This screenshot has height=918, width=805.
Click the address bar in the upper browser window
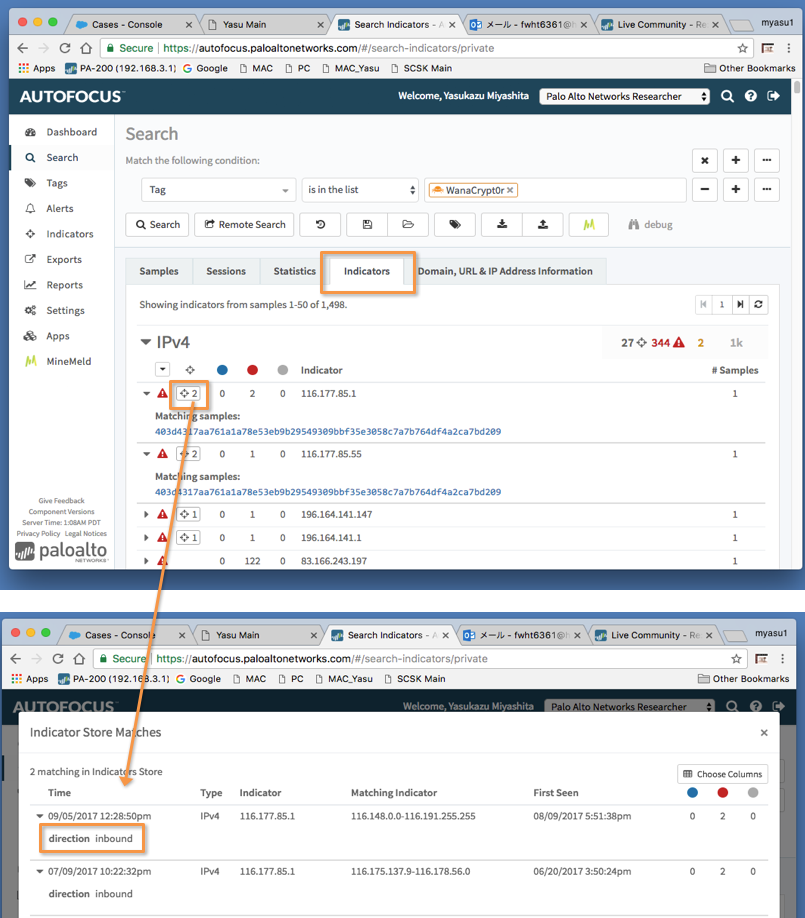pyautogui.click(x=426, y=48)
